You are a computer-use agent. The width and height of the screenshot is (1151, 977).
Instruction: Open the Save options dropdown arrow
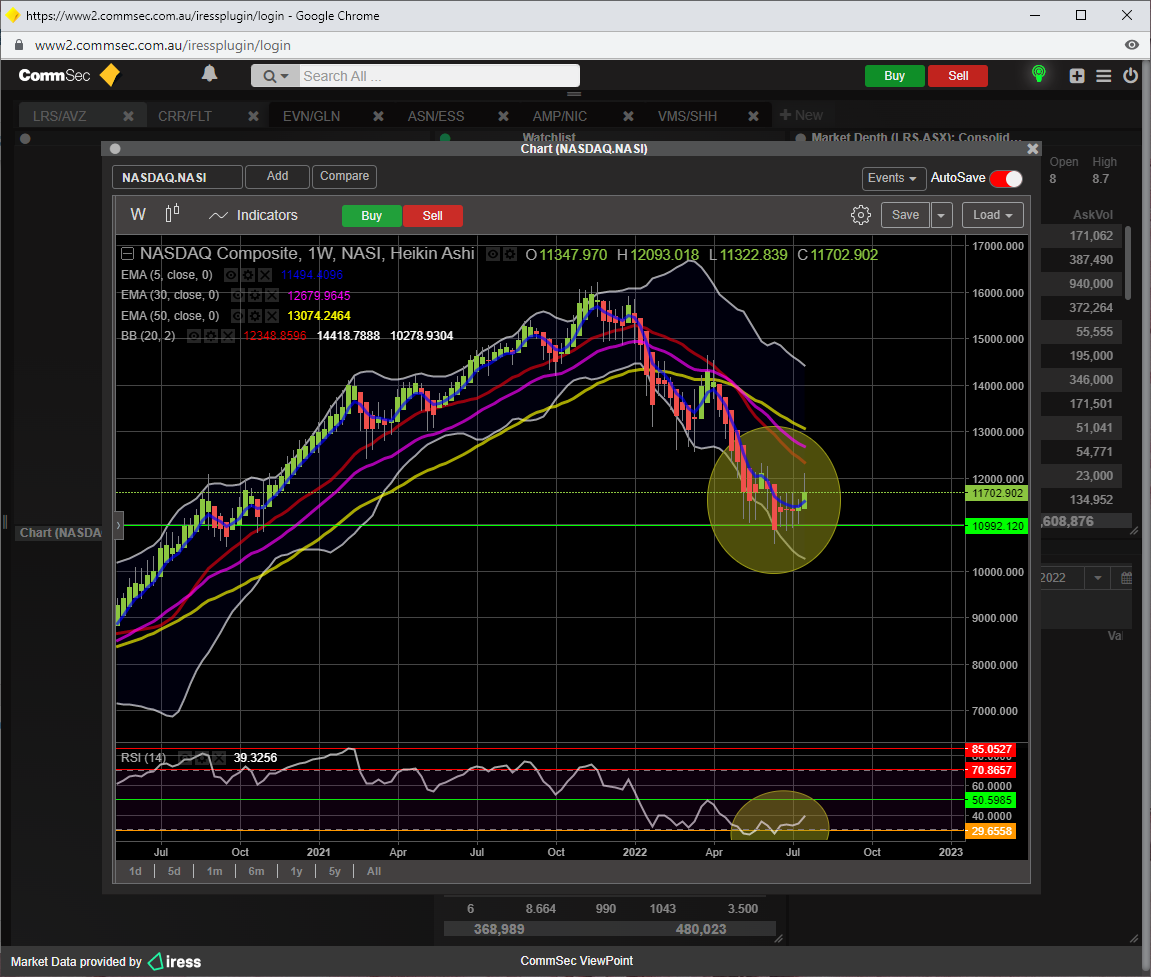(941, 216)
